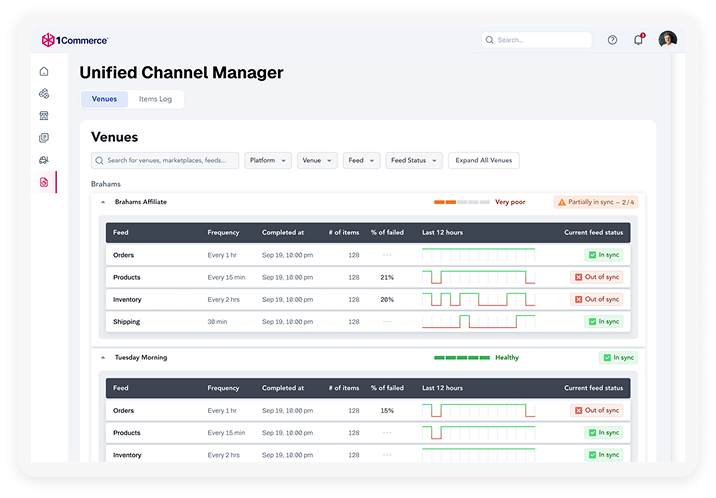This screenshot has height=498, width=716.
Task: Click the 1Commerce logo
Action: pos(75,40)
